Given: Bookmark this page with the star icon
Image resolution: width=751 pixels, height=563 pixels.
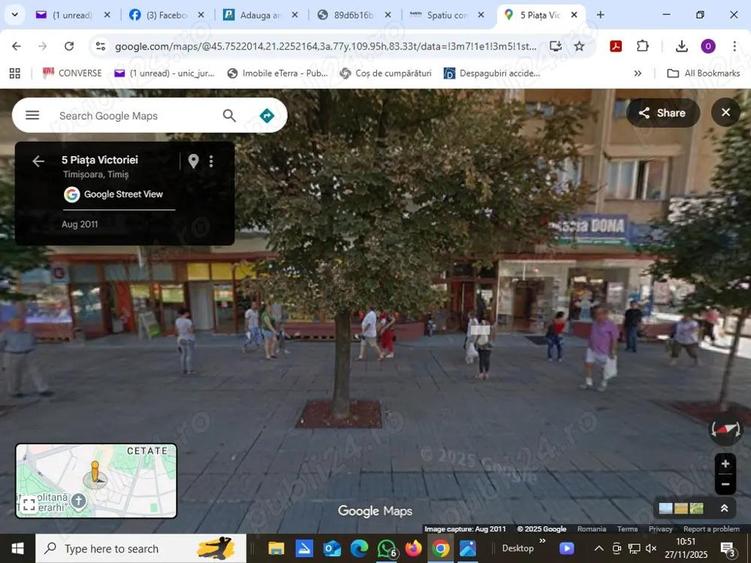Looking at the screenshot, I should tap(579, 46).
